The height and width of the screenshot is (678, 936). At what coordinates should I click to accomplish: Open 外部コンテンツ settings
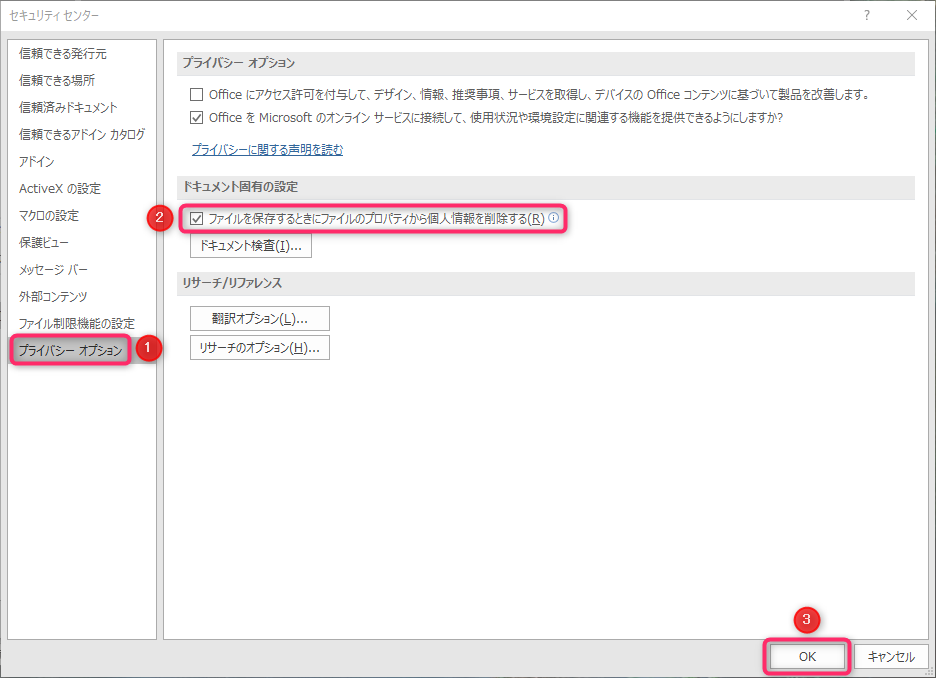tap(53, 297)
